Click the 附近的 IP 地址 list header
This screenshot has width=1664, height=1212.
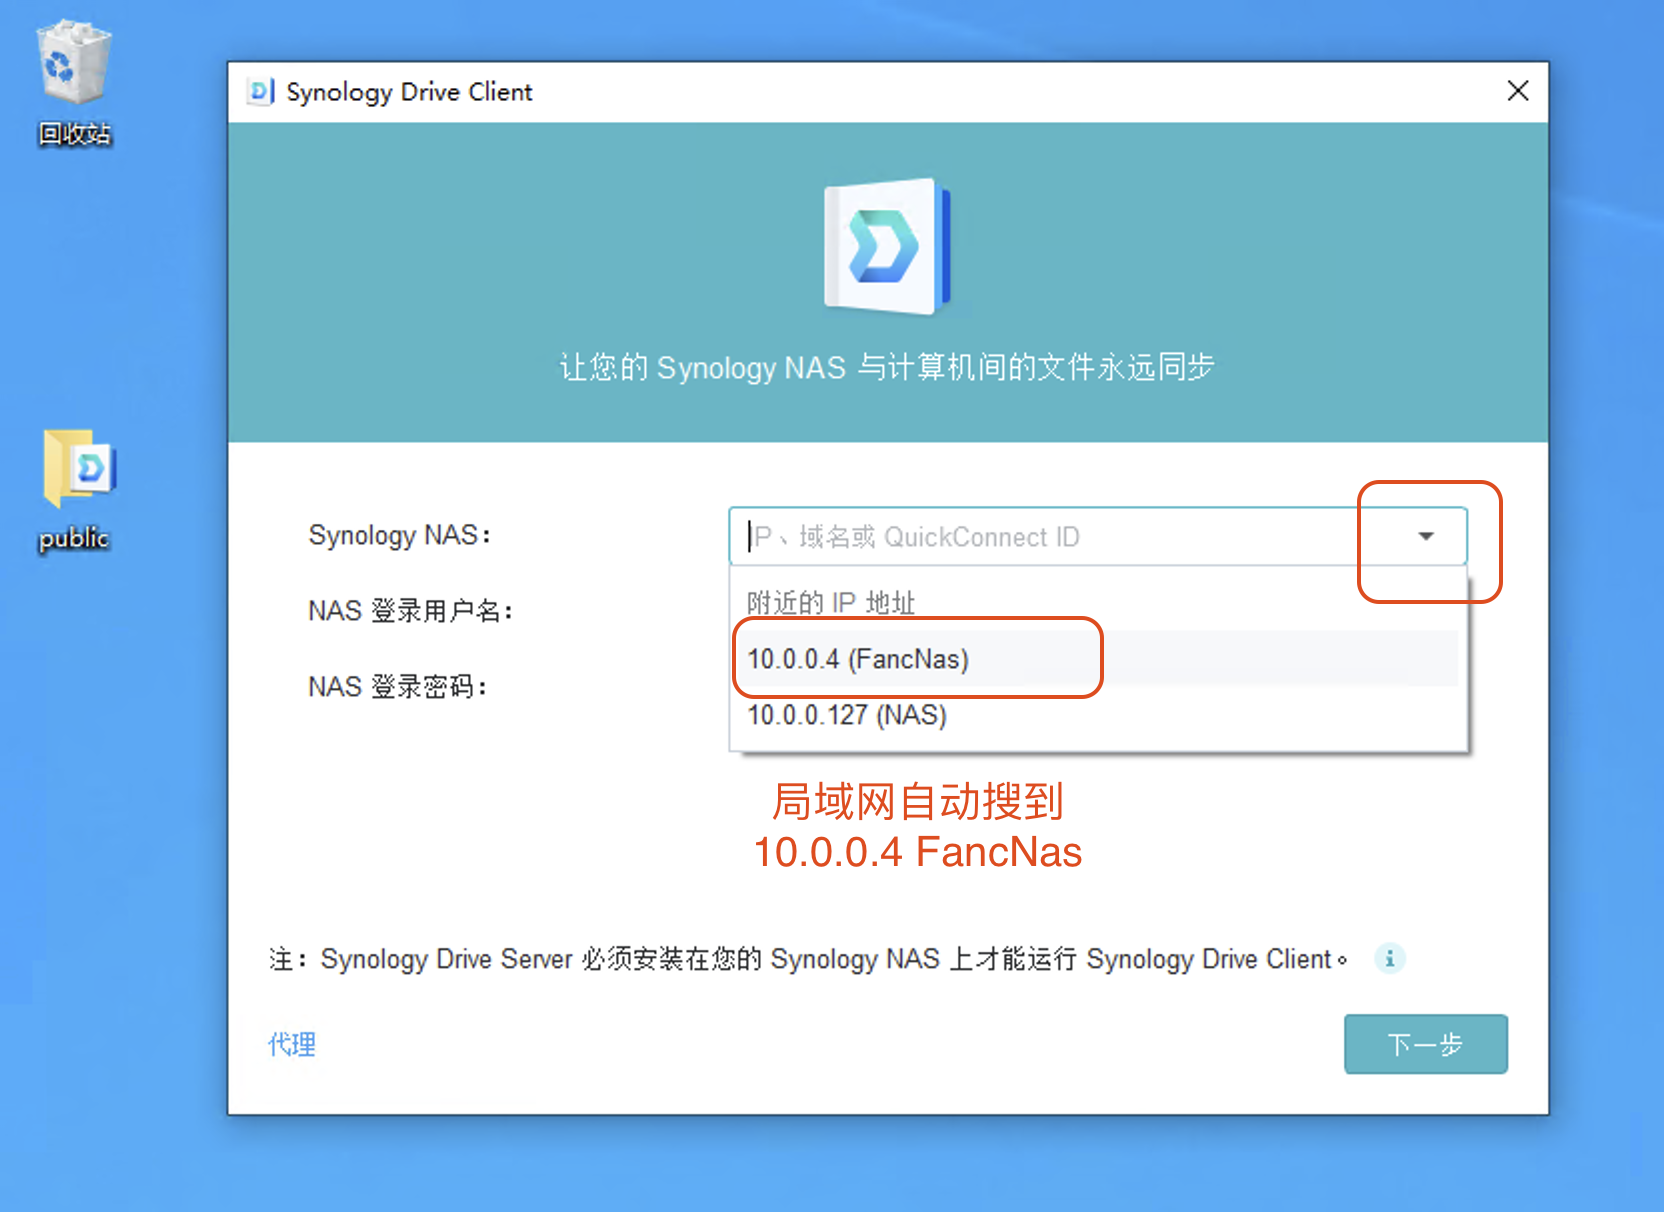[x=831, y=602]
